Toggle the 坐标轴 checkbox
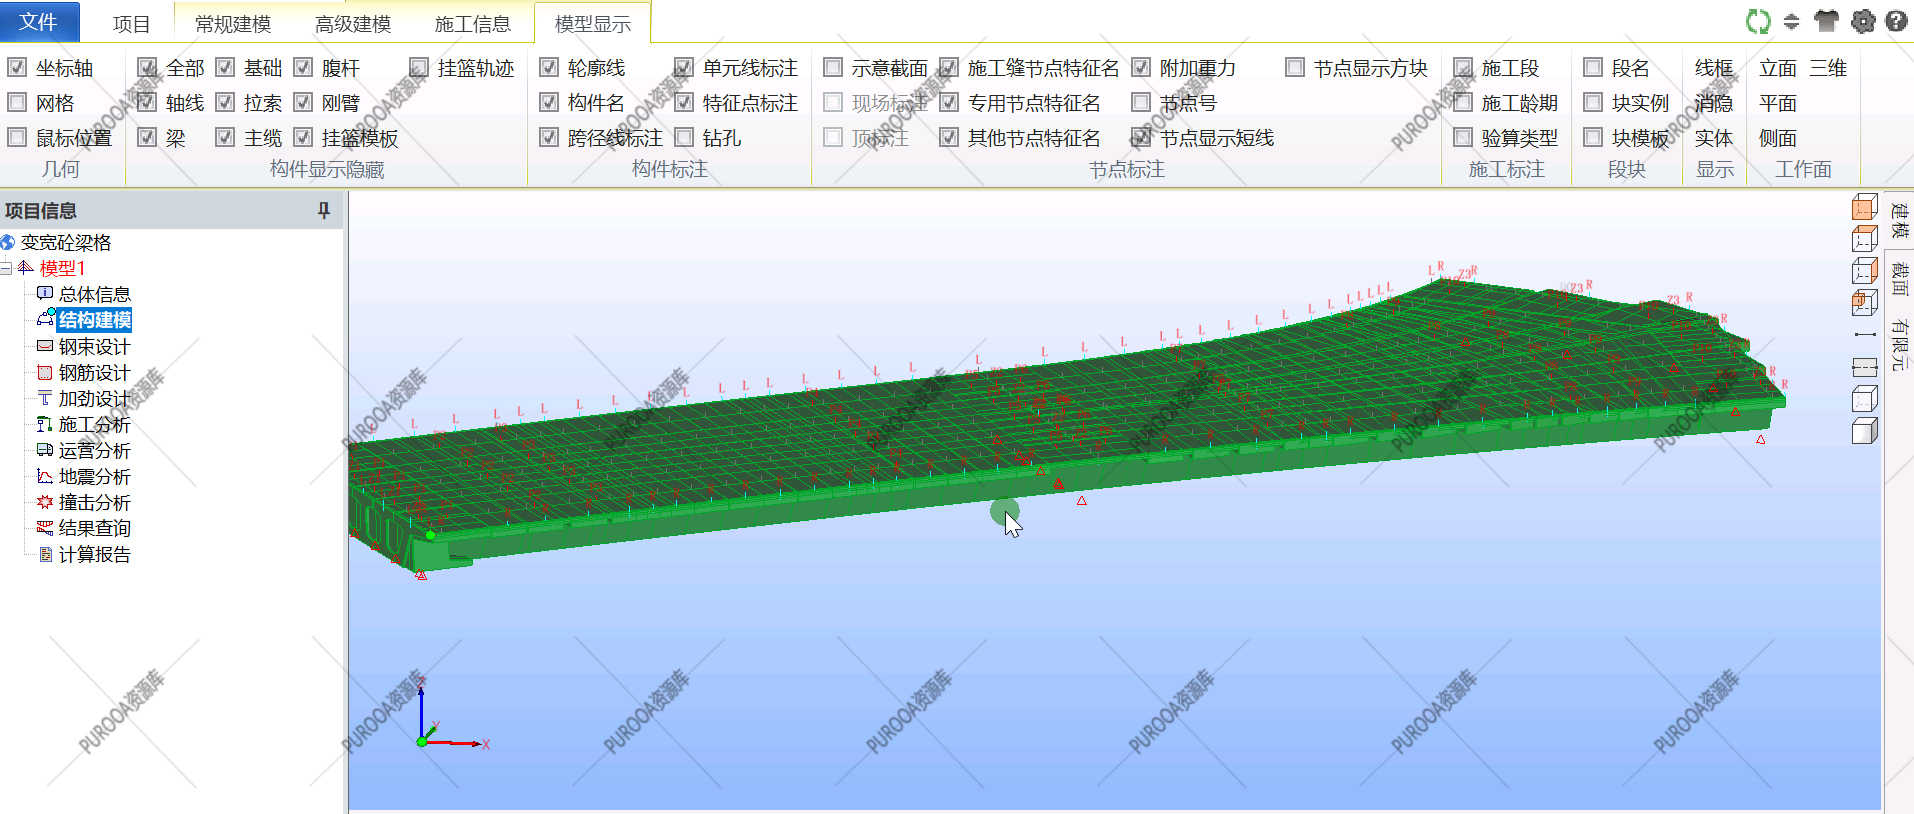 pos(17,67)
